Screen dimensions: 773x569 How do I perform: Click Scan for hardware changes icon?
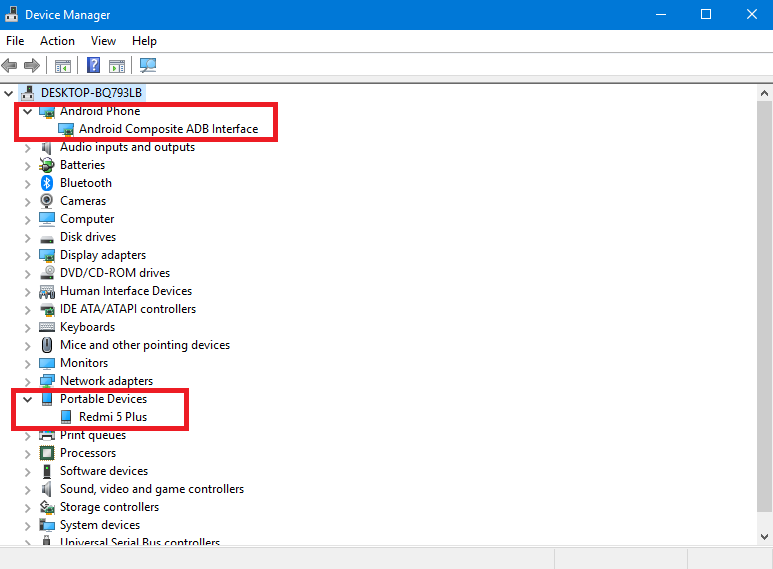coord(148,66)
